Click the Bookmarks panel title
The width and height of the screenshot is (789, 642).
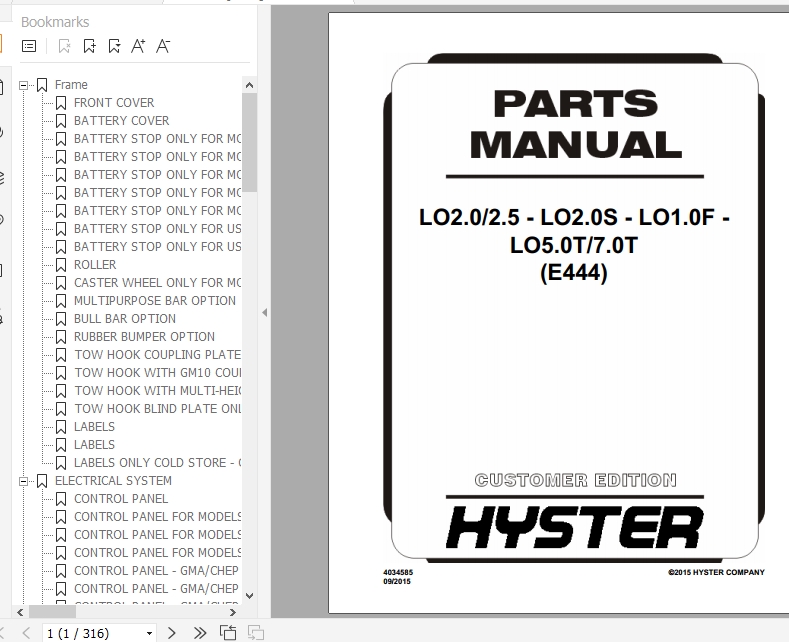(x=55, y=22)
